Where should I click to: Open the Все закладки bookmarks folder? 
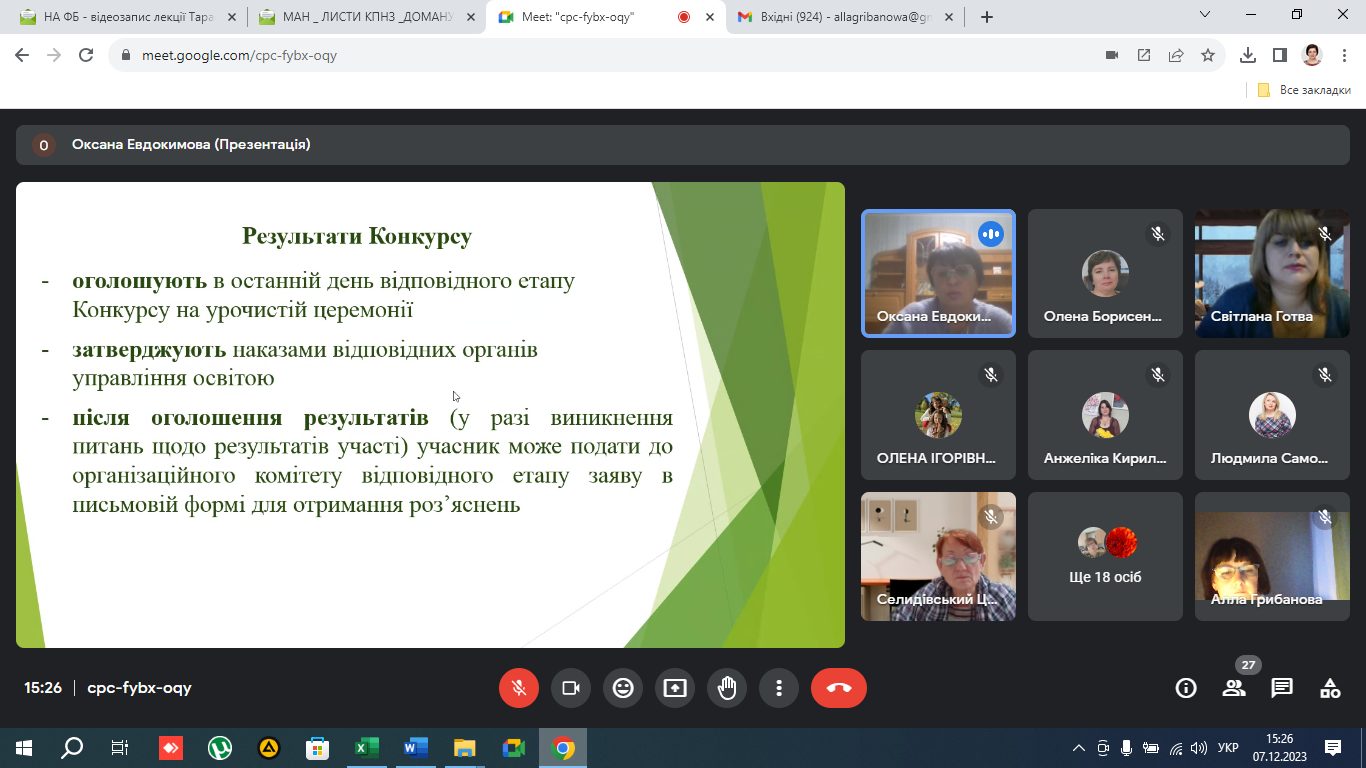pyautogui.click(x=1305, y=90)
